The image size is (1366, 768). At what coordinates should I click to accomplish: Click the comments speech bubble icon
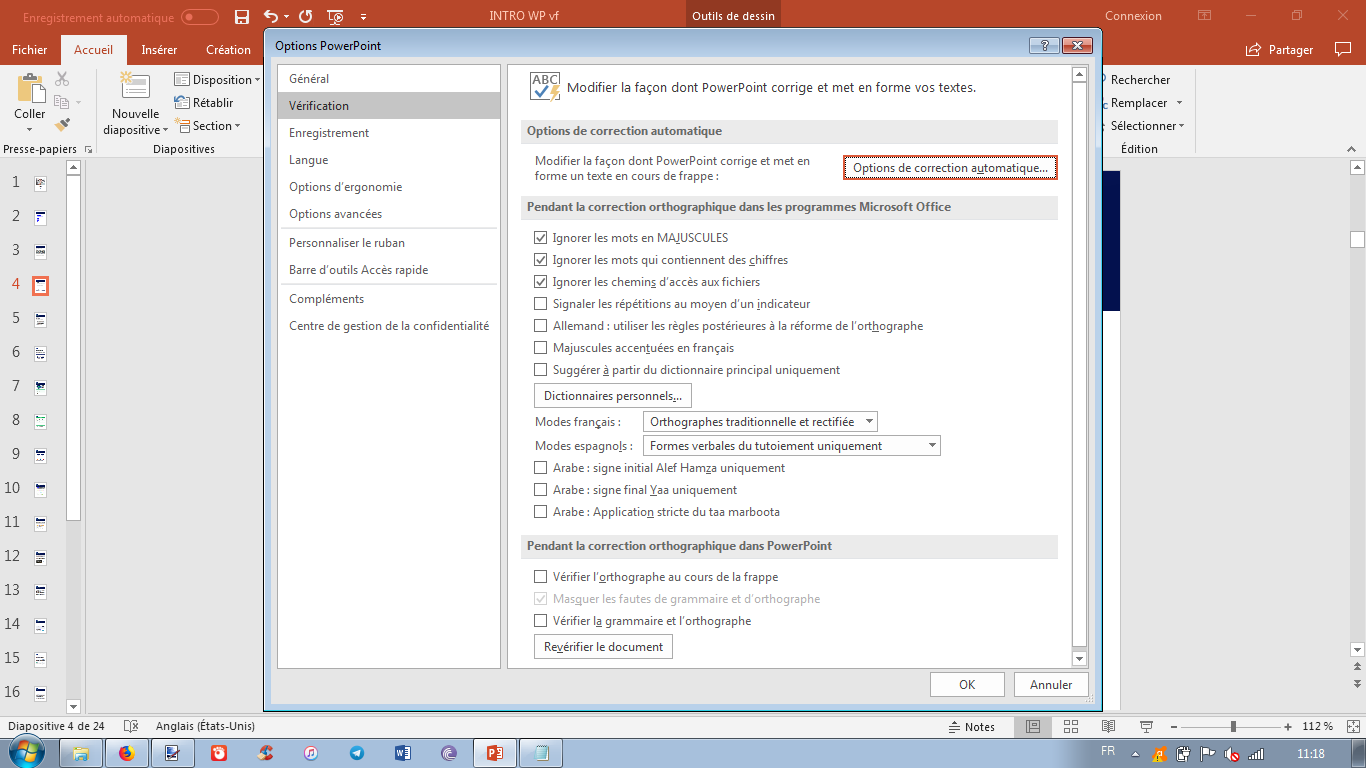point(1343,49)
